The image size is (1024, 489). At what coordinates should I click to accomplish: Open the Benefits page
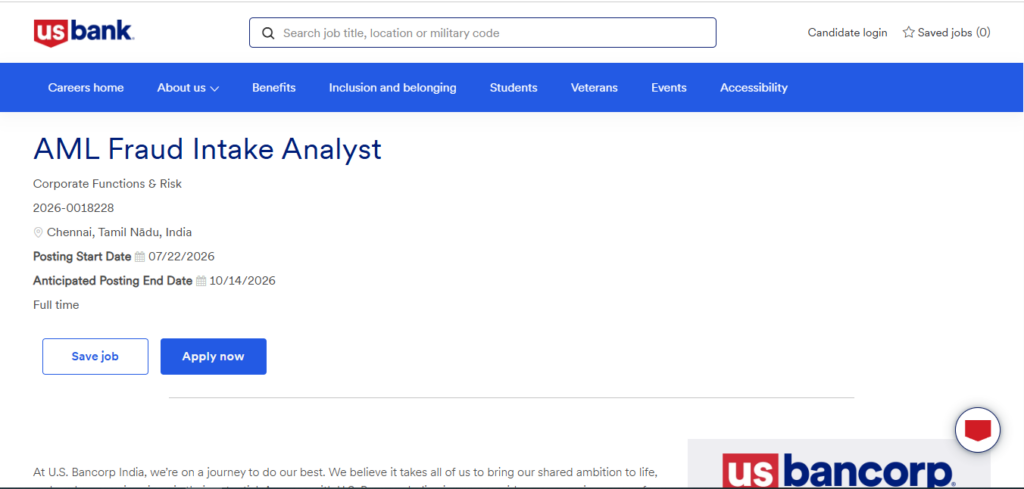point(274,87)
